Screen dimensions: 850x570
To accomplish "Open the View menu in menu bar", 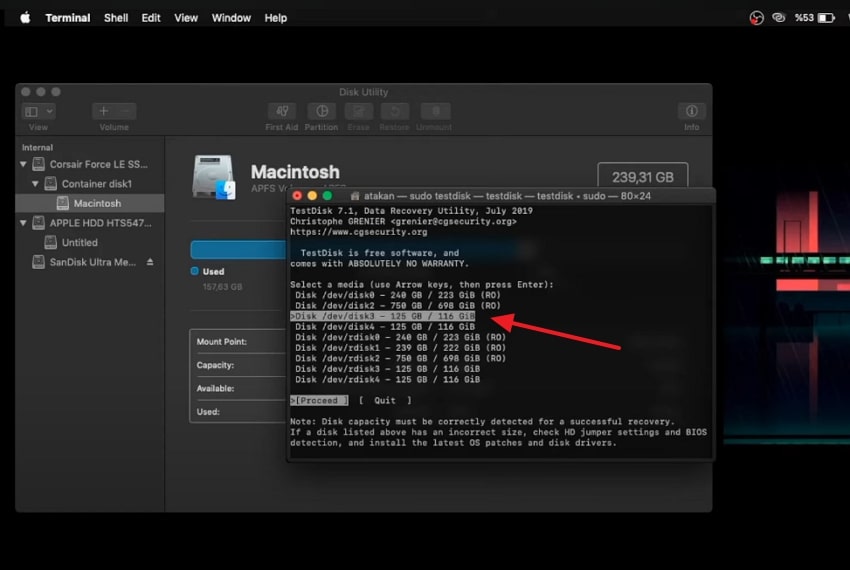I will (186, 18).
